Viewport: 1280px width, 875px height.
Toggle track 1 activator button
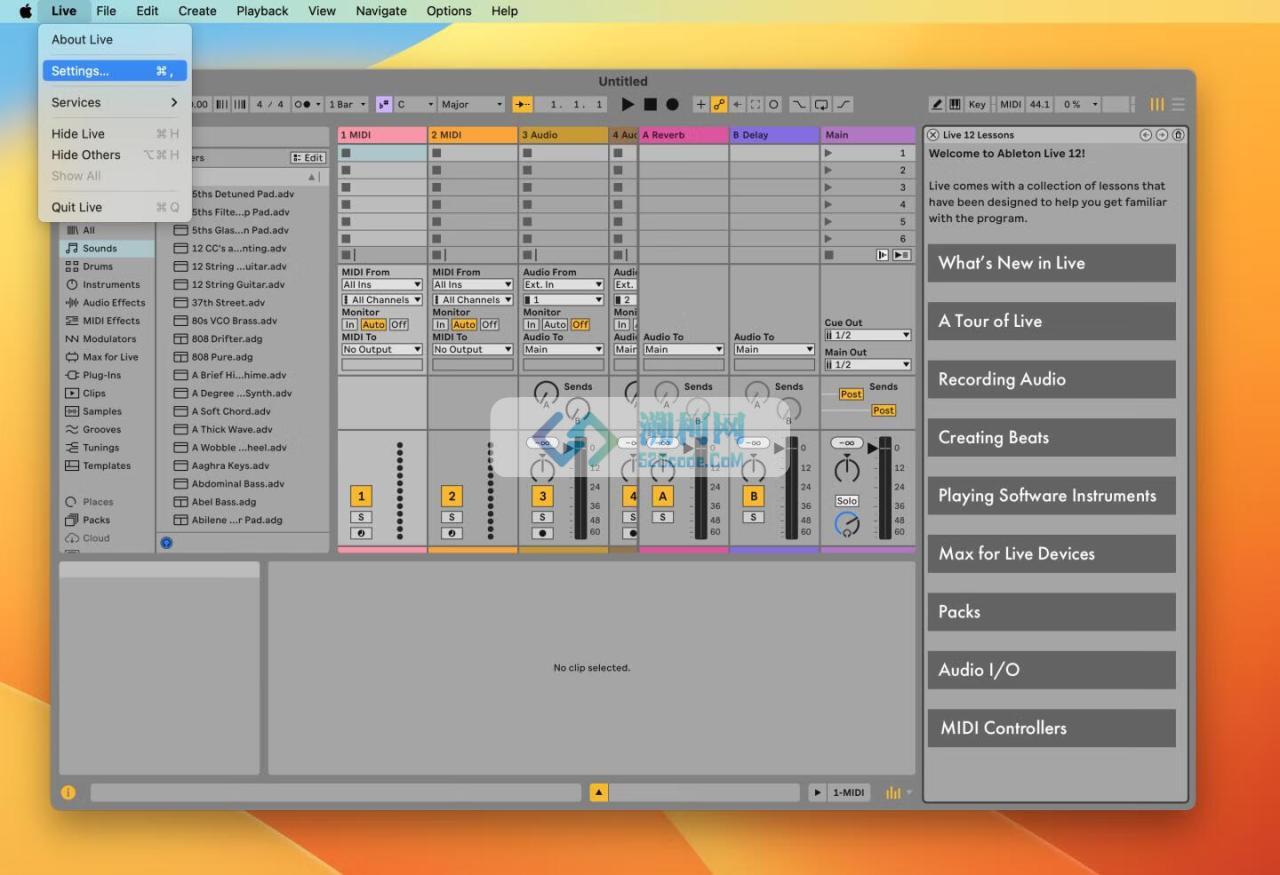point(361,496)
